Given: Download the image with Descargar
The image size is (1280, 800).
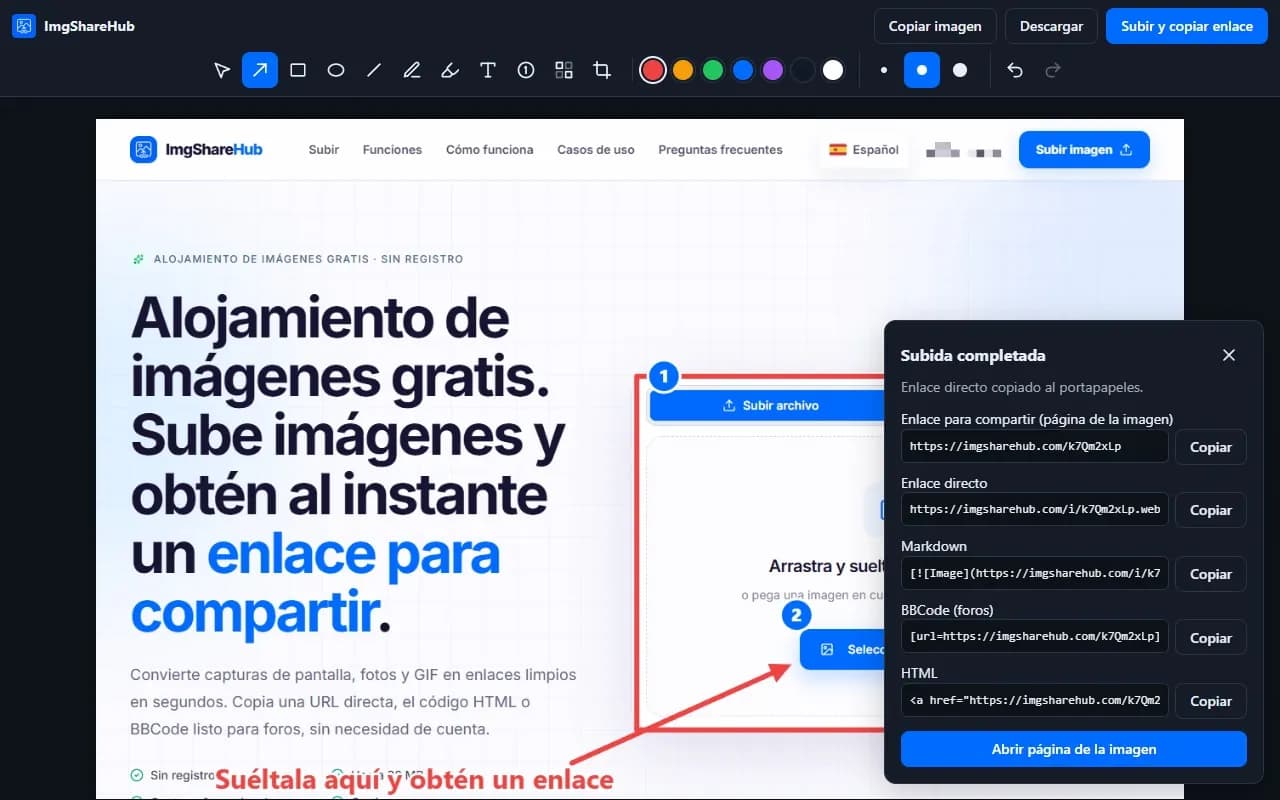Looking at the screenshot, I should click(x=1051, y=26).
